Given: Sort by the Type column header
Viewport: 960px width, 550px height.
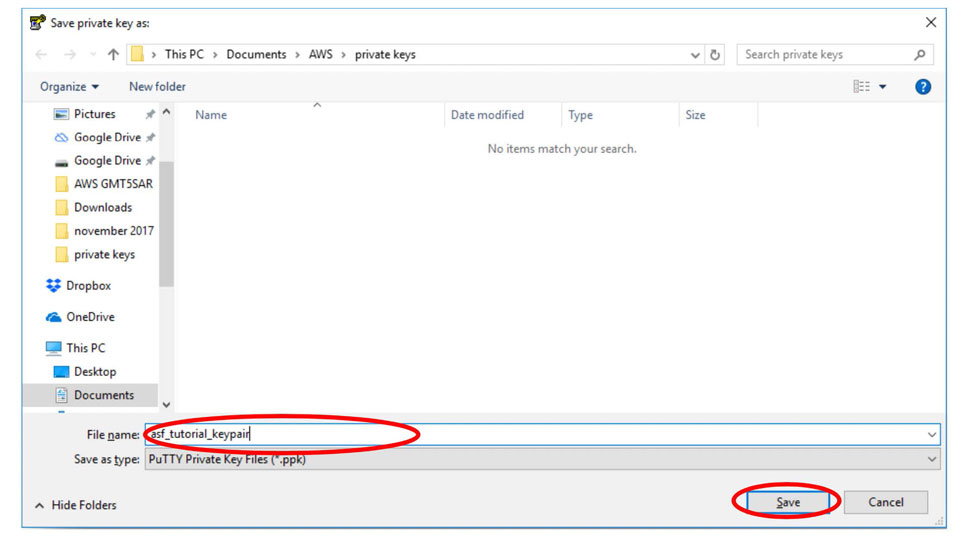Looking at the screenshot, I should (580, 115).
